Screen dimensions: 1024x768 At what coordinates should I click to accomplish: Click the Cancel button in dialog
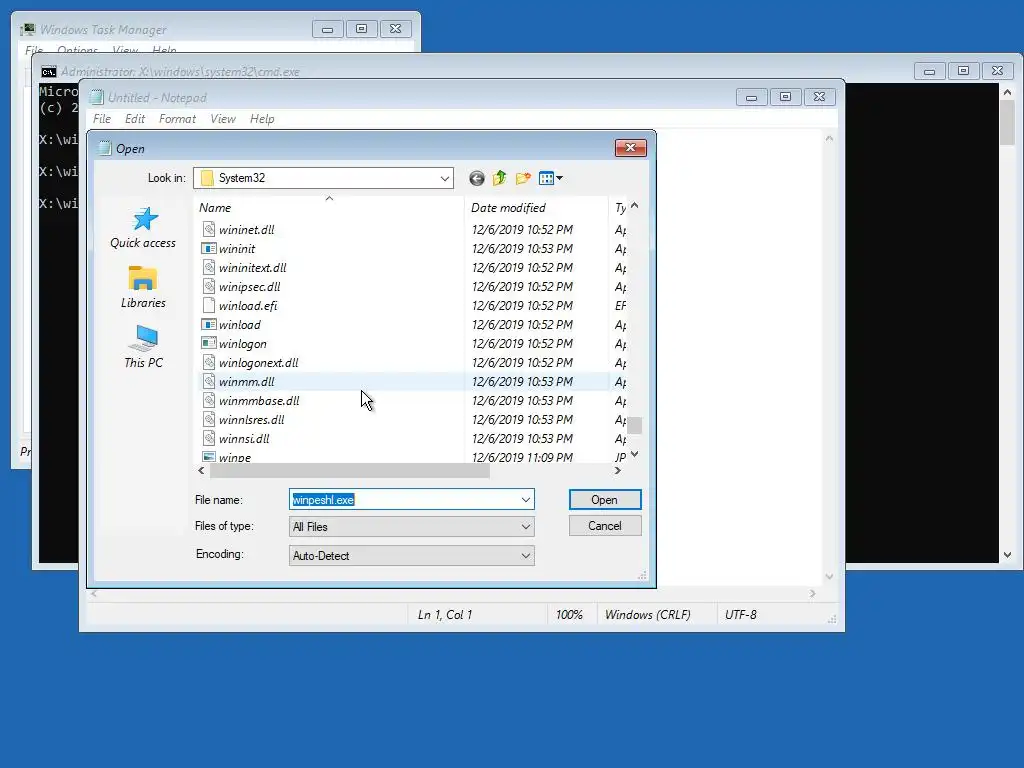point(605,526)
